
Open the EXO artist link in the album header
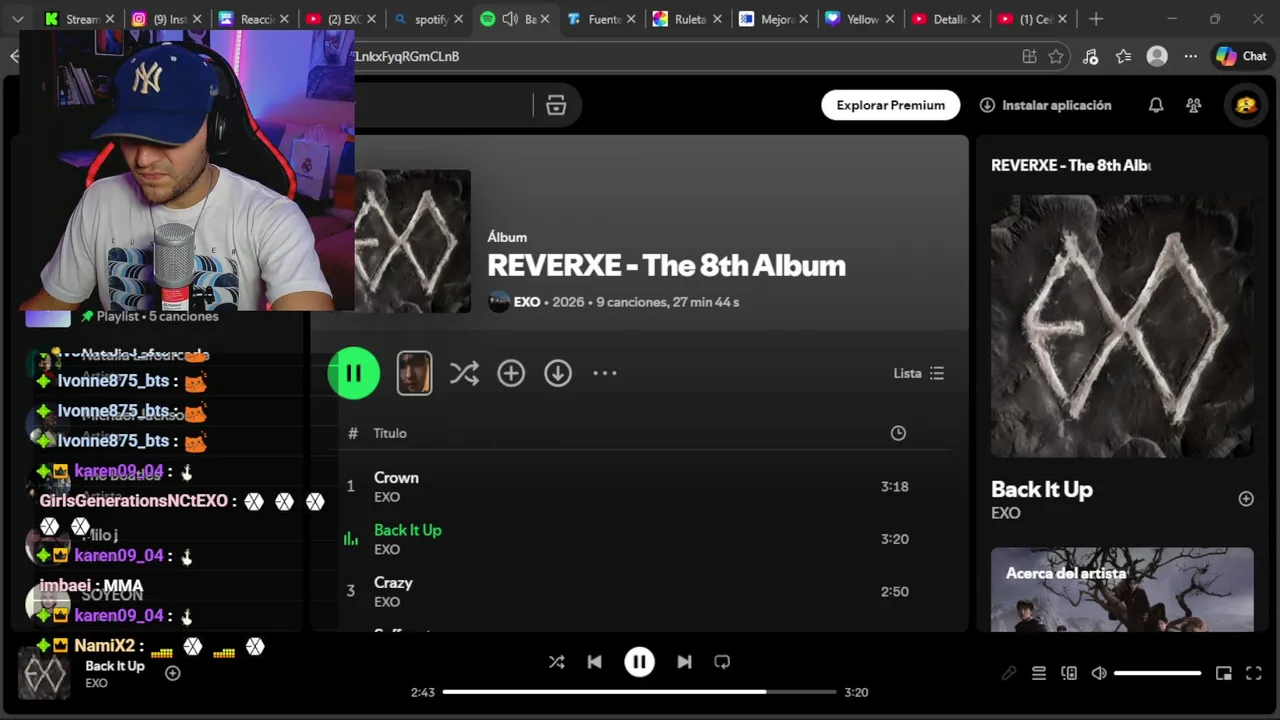point(526,302)
